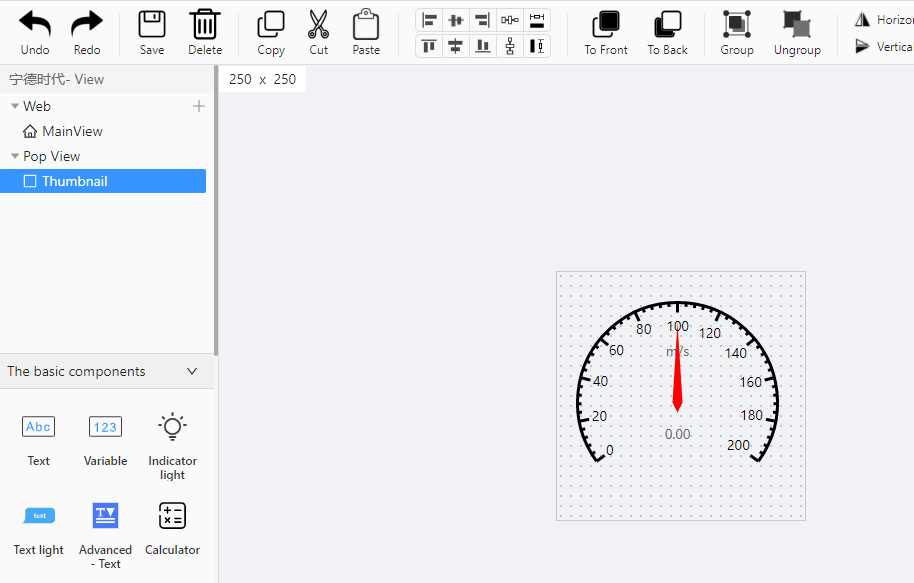Pick the Text component

point(38,441)
